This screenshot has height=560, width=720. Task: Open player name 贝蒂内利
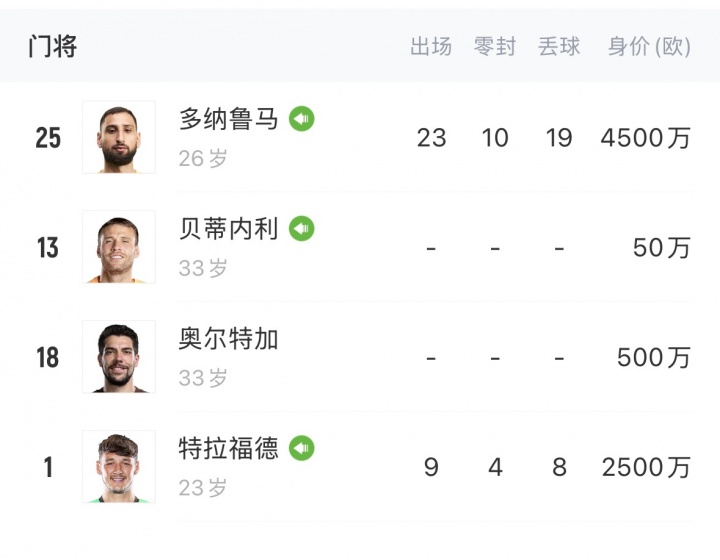229,230
